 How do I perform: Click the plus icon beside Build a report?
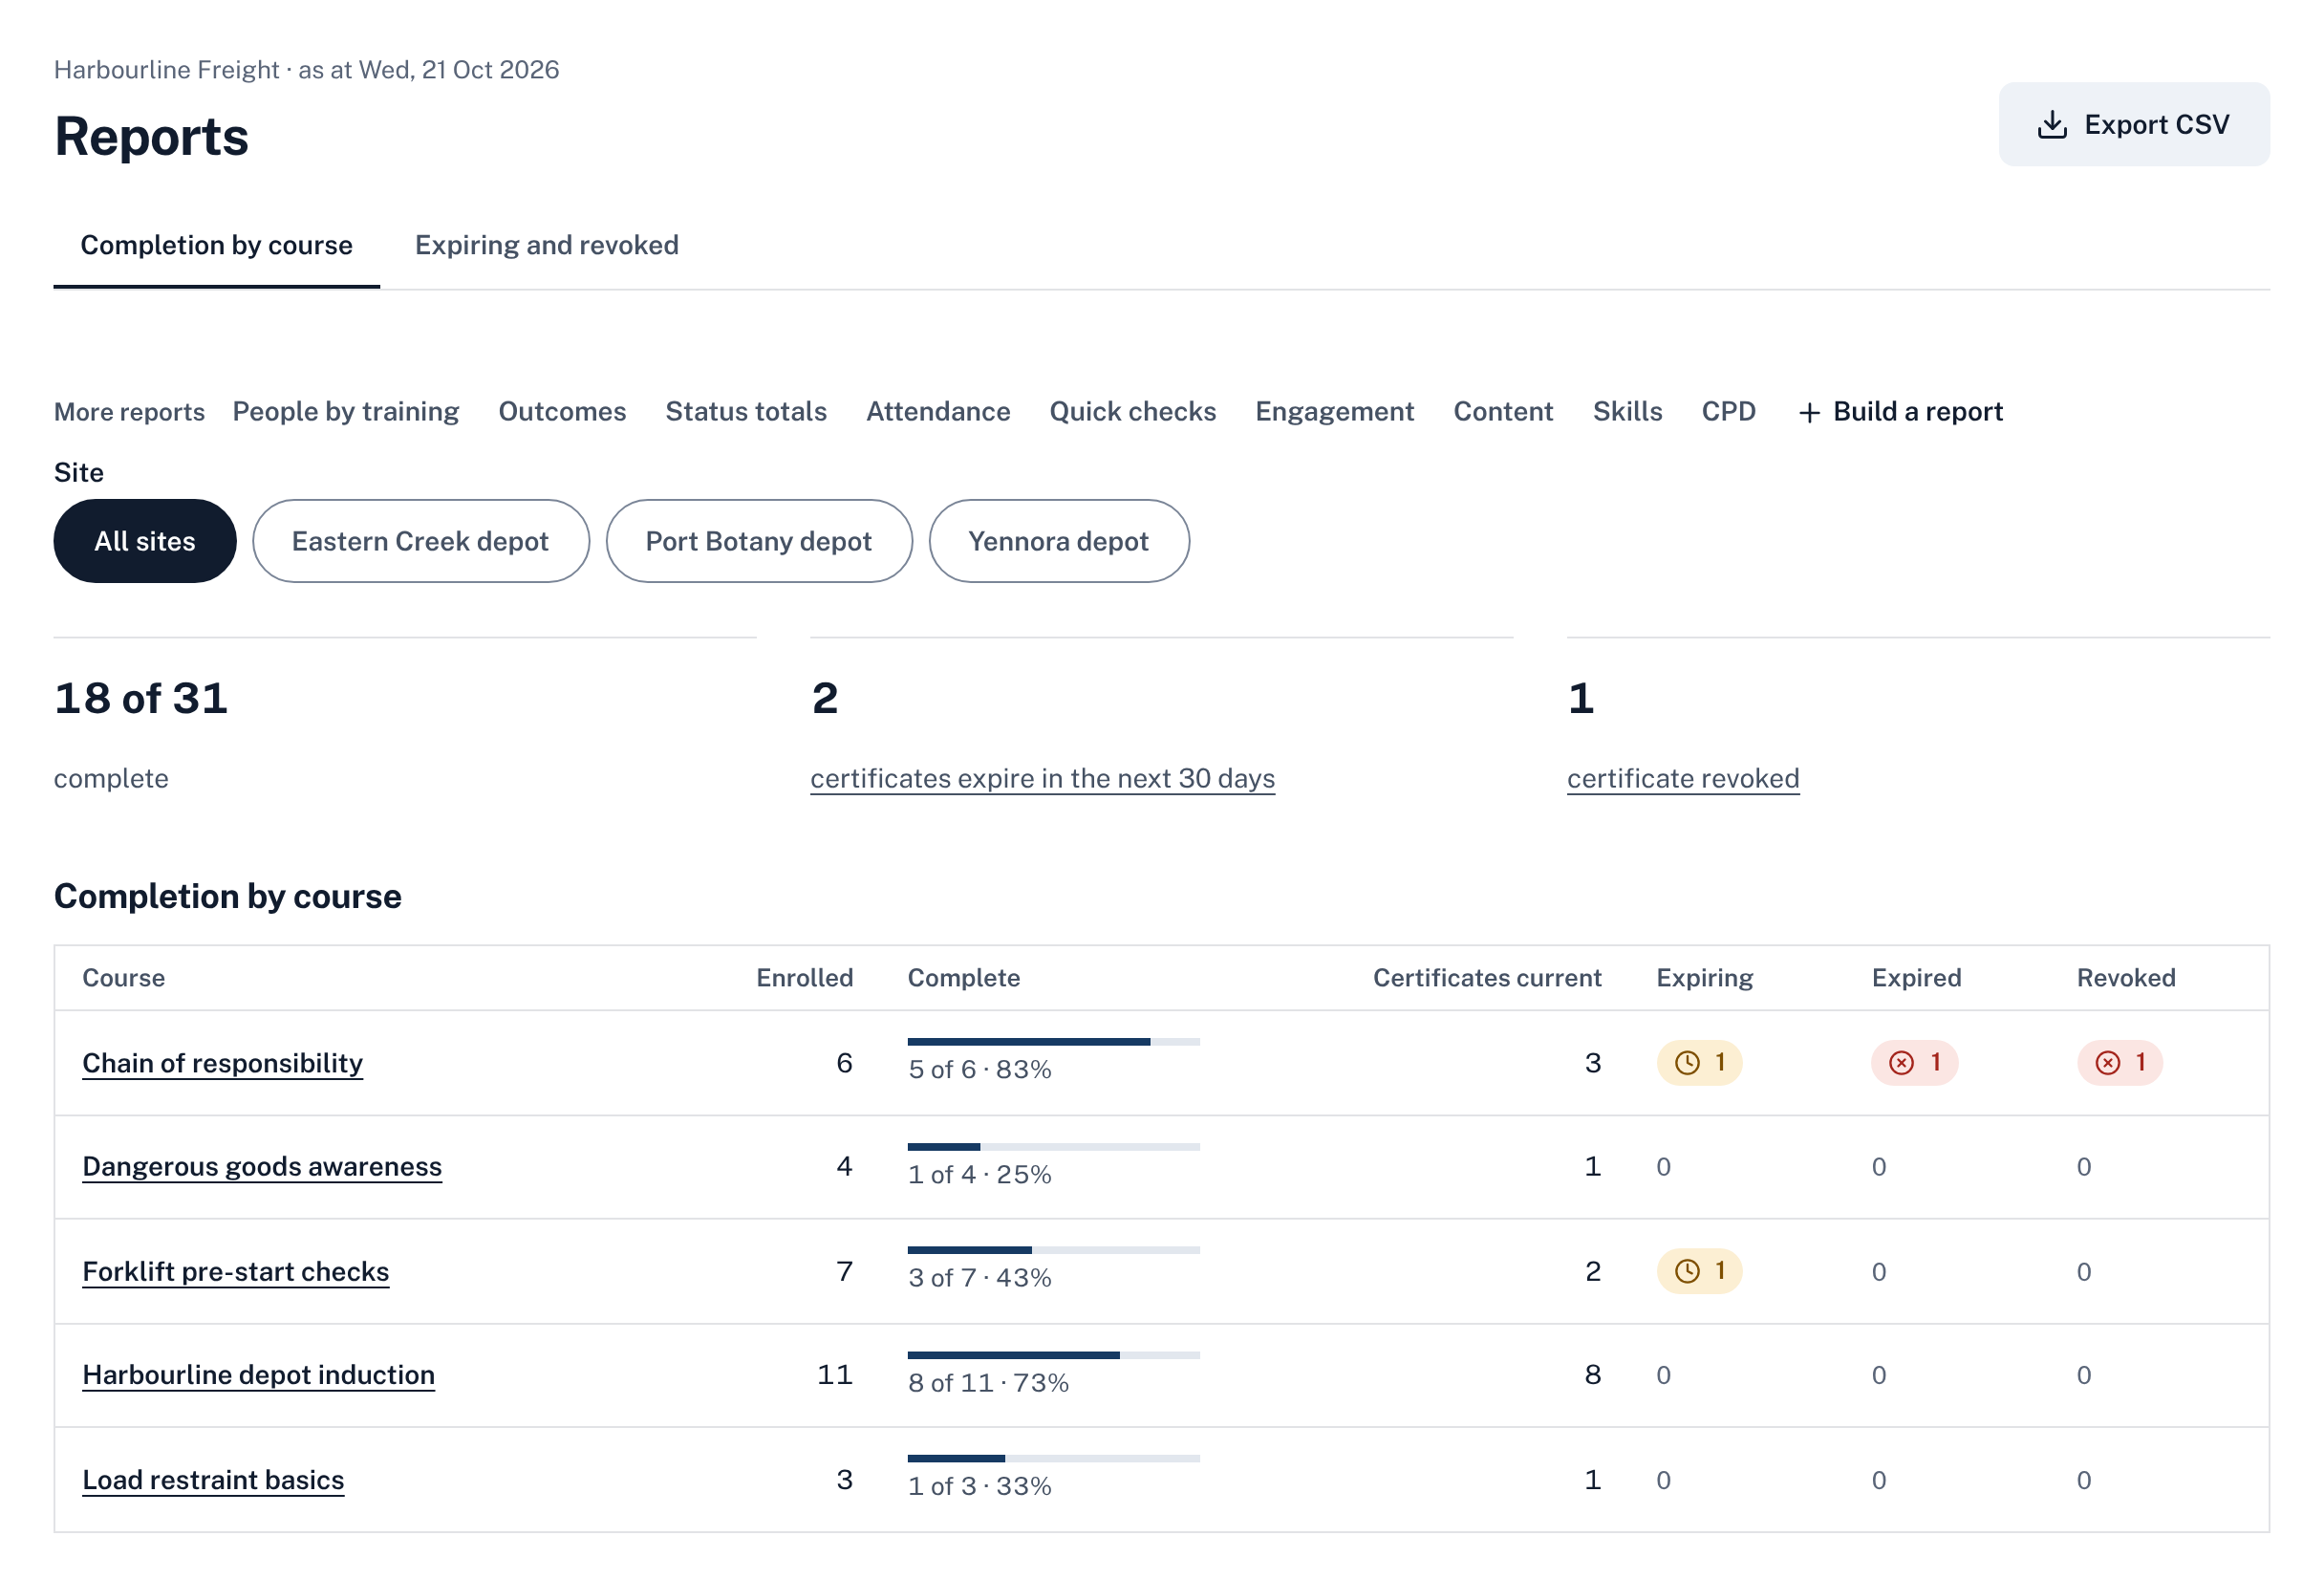pyautogui.click(x=1809, y=413)
